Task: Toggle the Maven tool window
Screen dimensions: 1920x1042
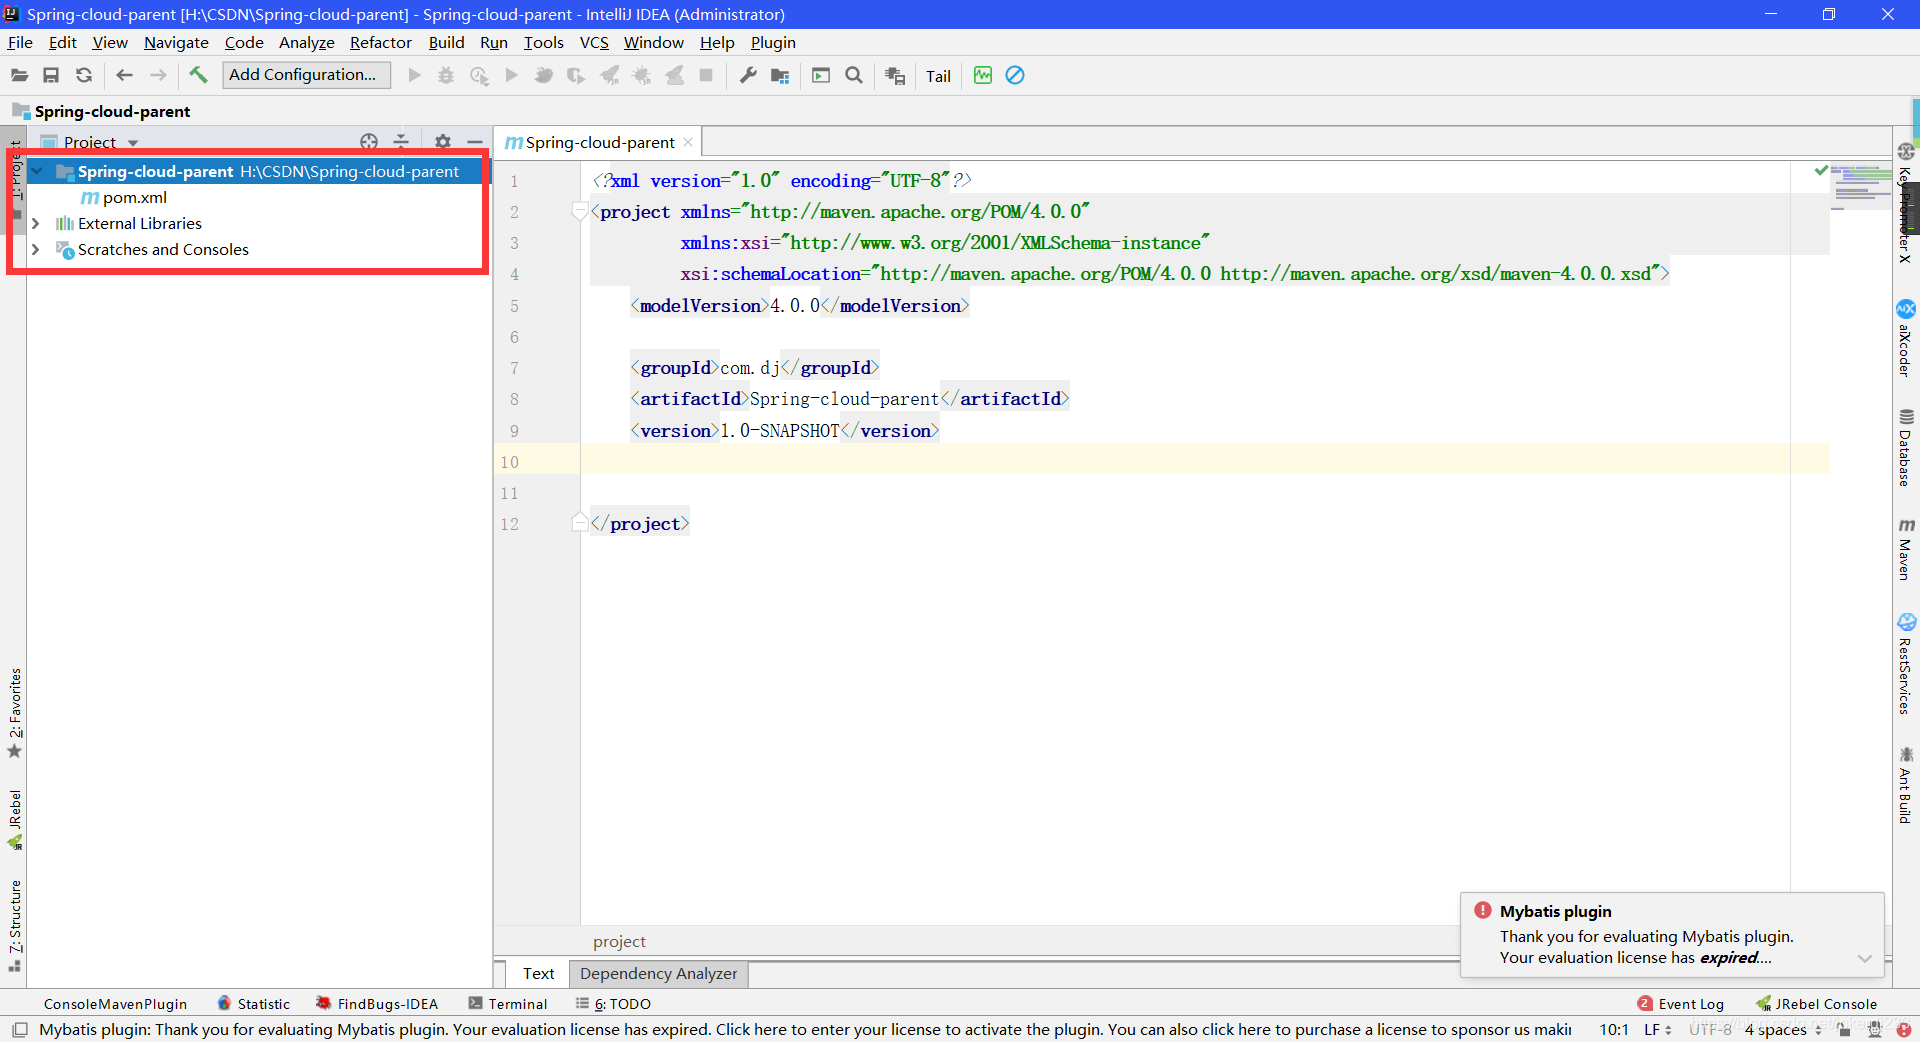Action: 1906,549
